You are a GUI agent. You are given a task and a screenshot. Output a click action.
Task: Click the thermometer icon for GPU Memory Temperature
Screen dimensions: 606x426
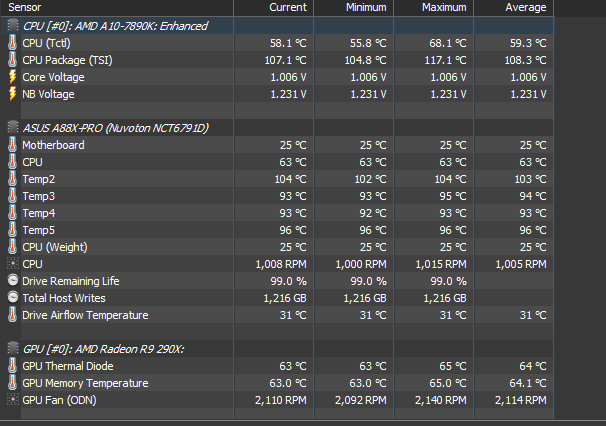12,383
